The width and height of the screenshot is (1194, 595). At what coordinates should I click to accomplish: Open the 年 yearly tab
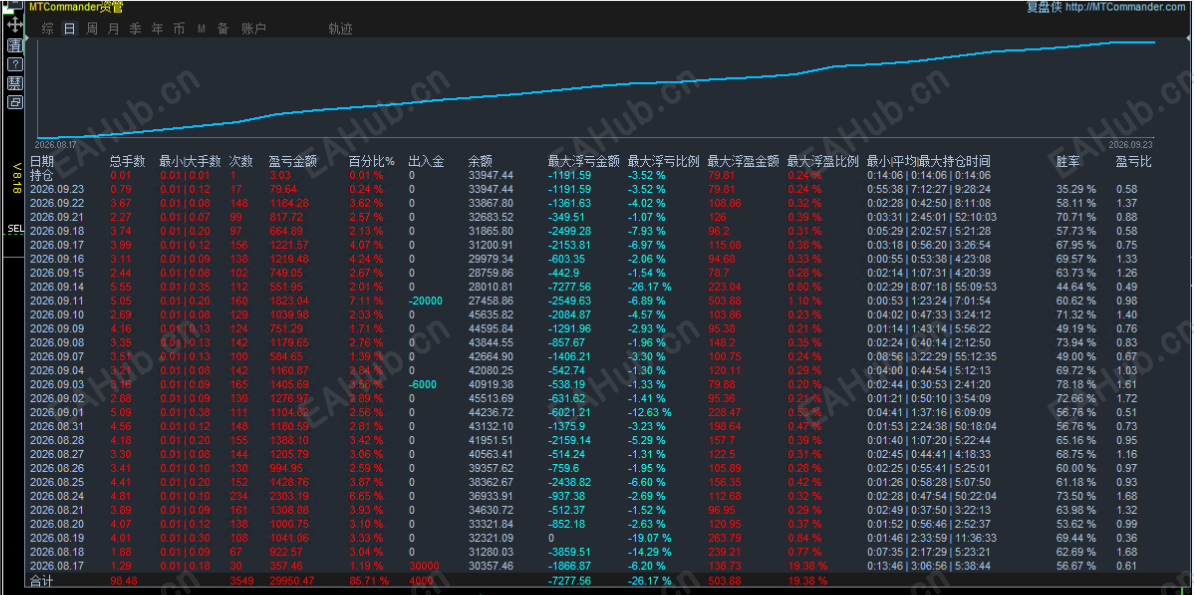pyautogui.click(x=158, y=29)
